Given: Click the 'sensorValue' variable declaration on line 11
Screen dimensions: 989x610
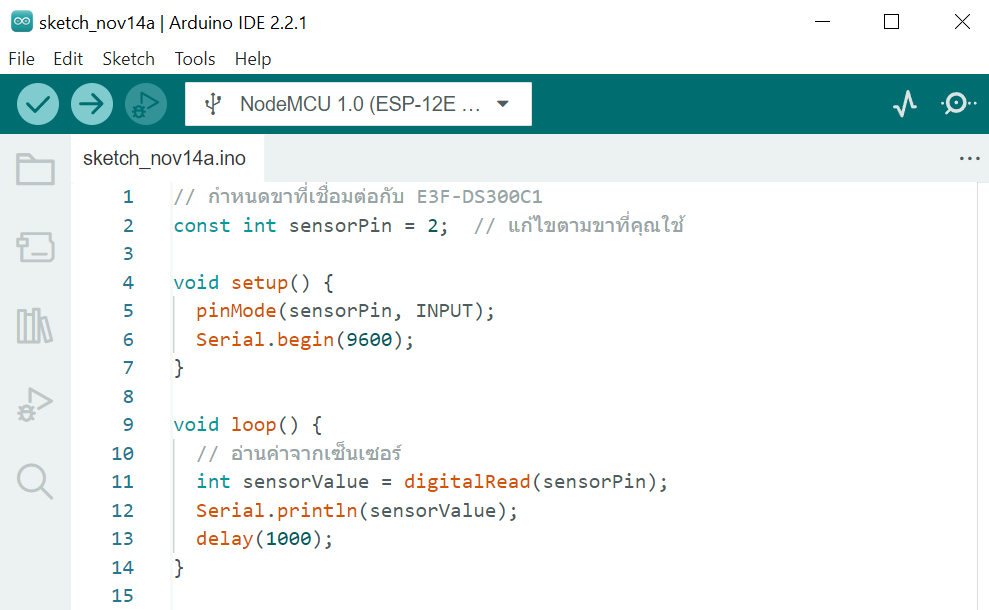Looking at the screenshot, I should click(306, 482).
